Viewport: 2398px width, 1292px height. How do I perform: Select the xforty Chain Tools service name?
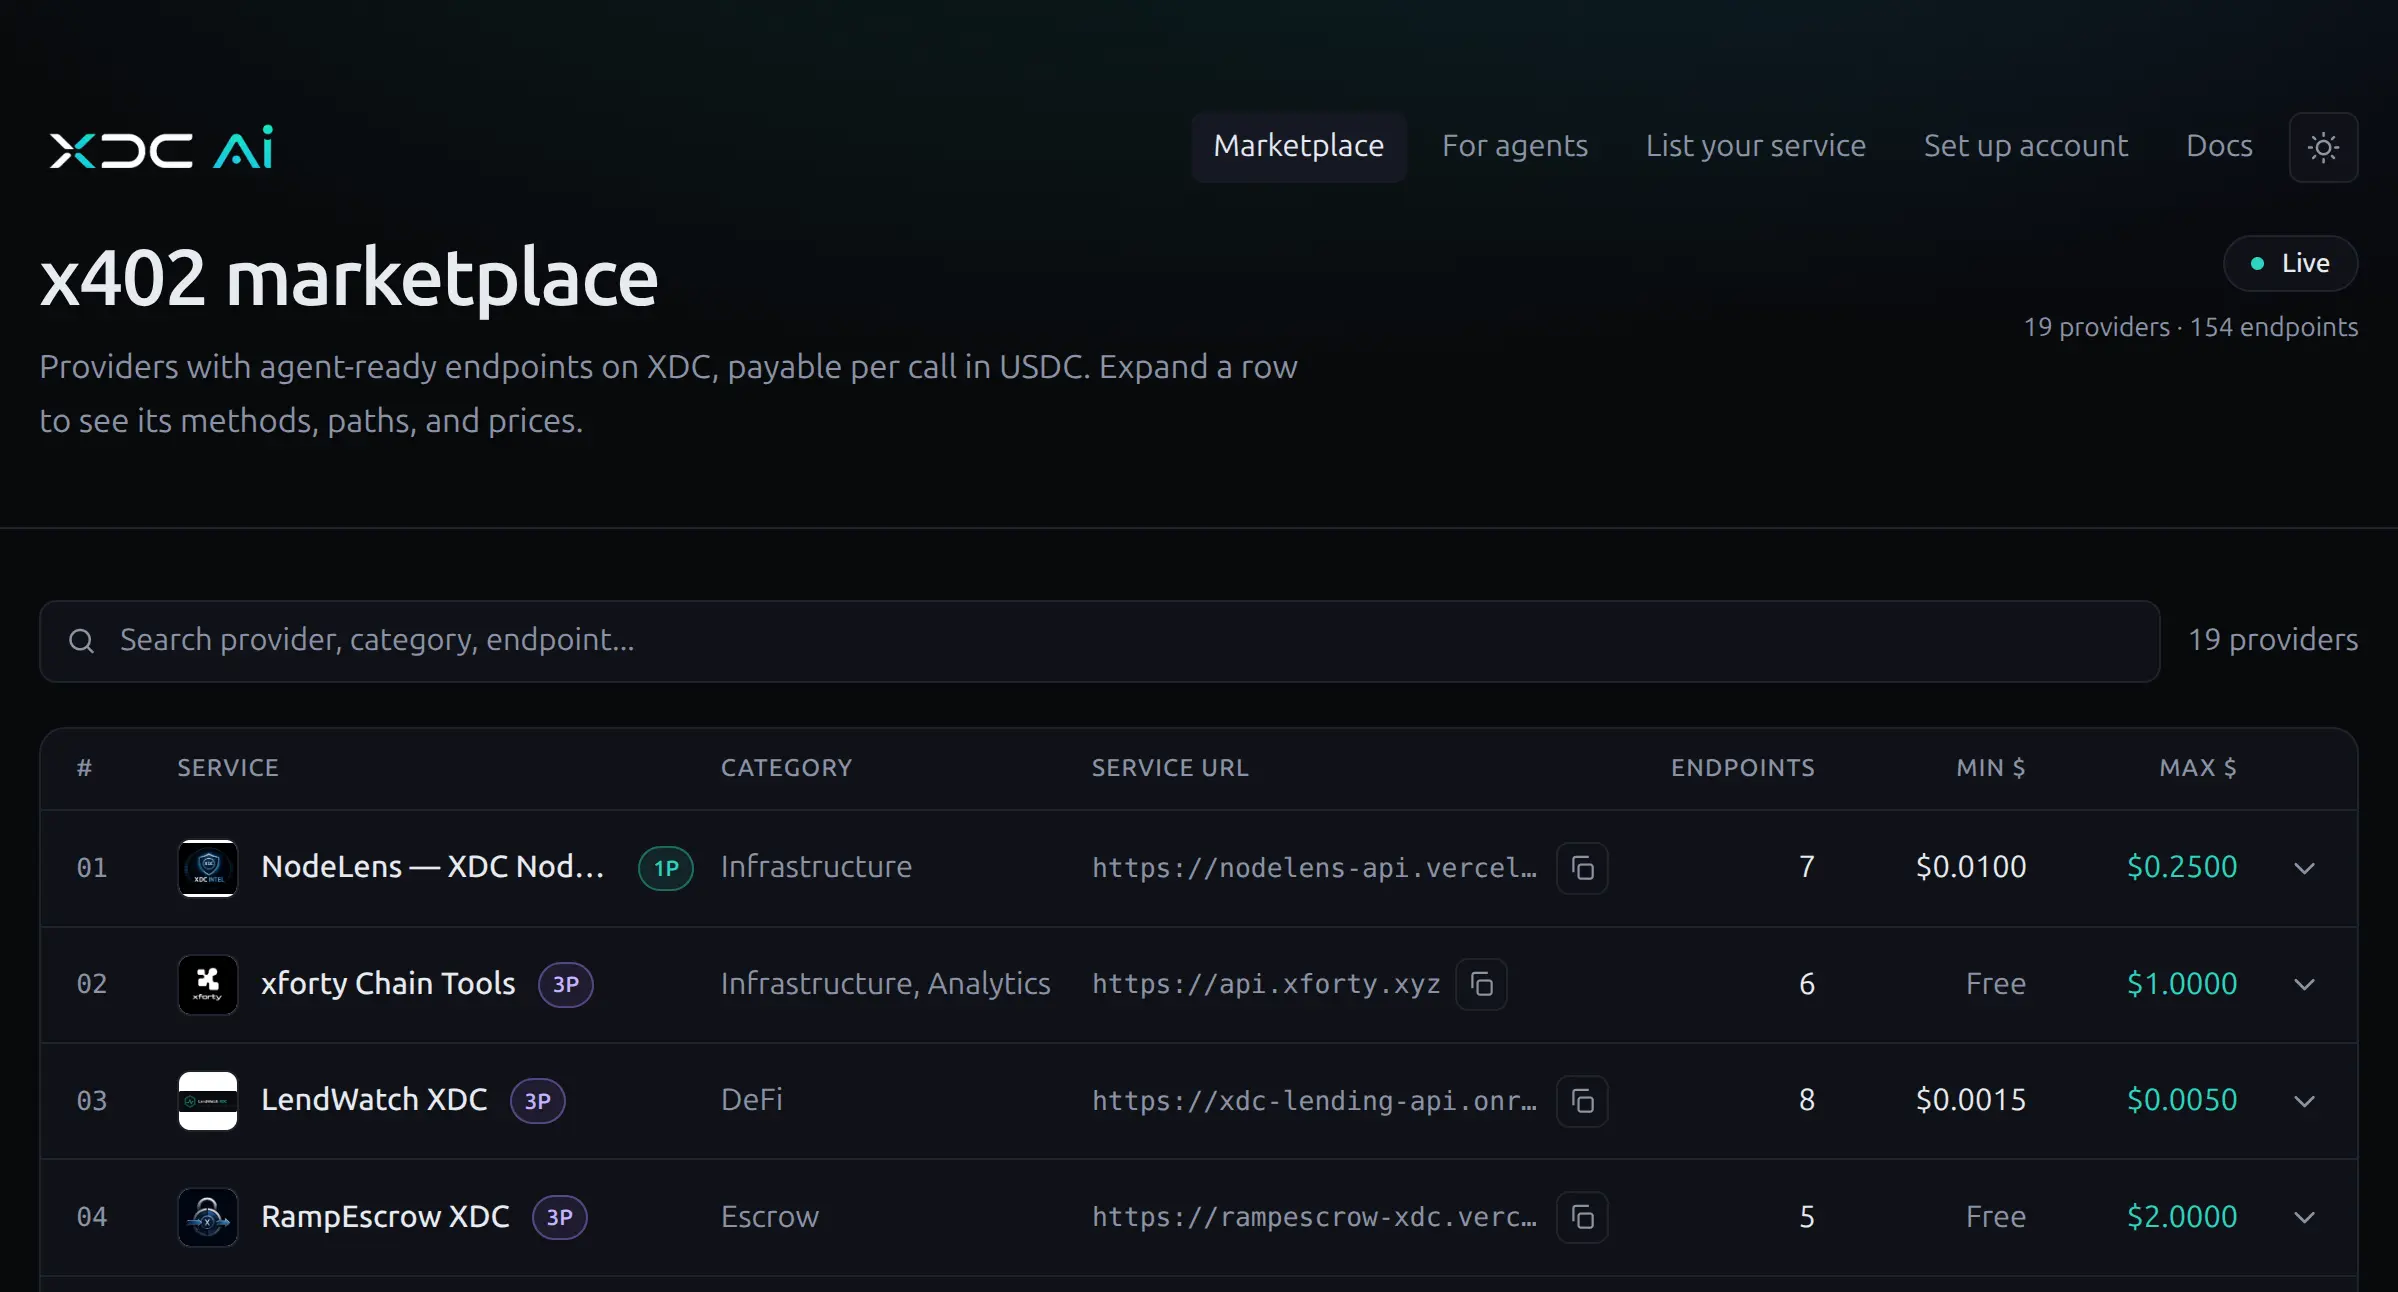click(388, 984)
